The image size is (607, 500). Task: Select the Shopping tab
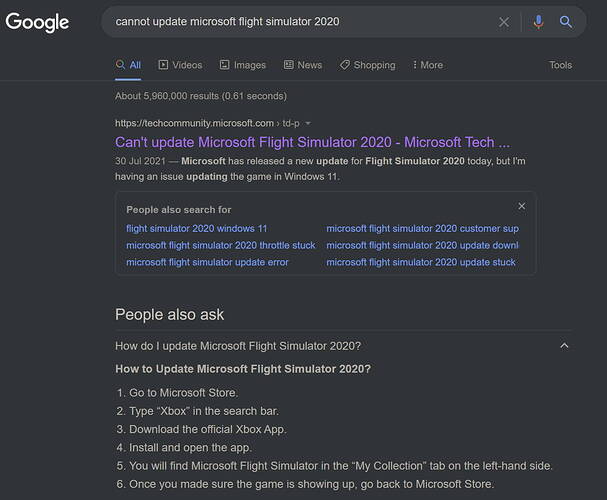coord(367,65)
